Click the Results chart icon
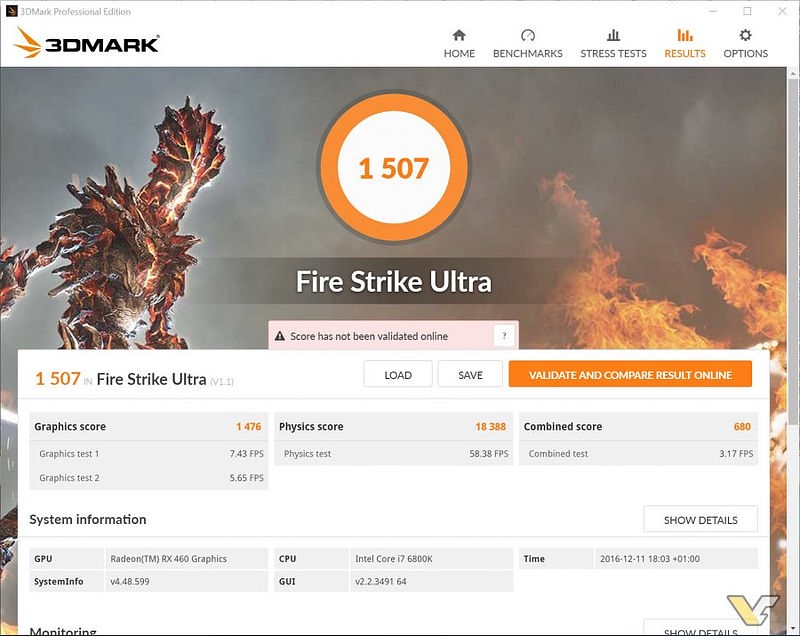The width and height of the screenshot is (800, 636). click(x=685, y=35)
